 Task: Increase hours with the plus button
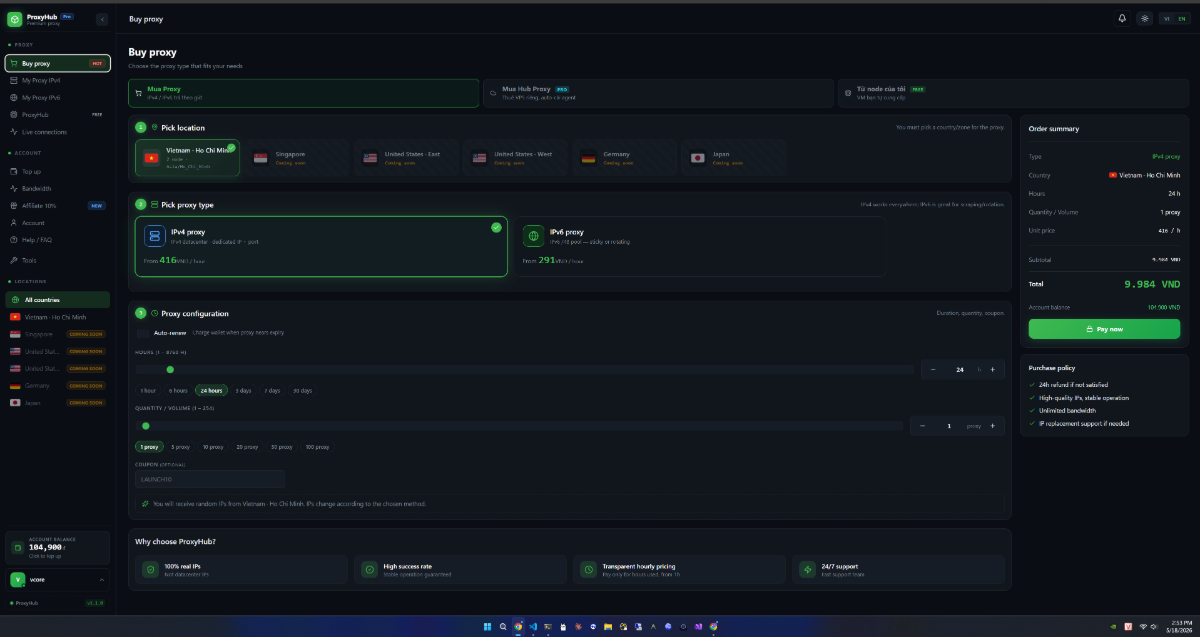[x=992, y=370]
